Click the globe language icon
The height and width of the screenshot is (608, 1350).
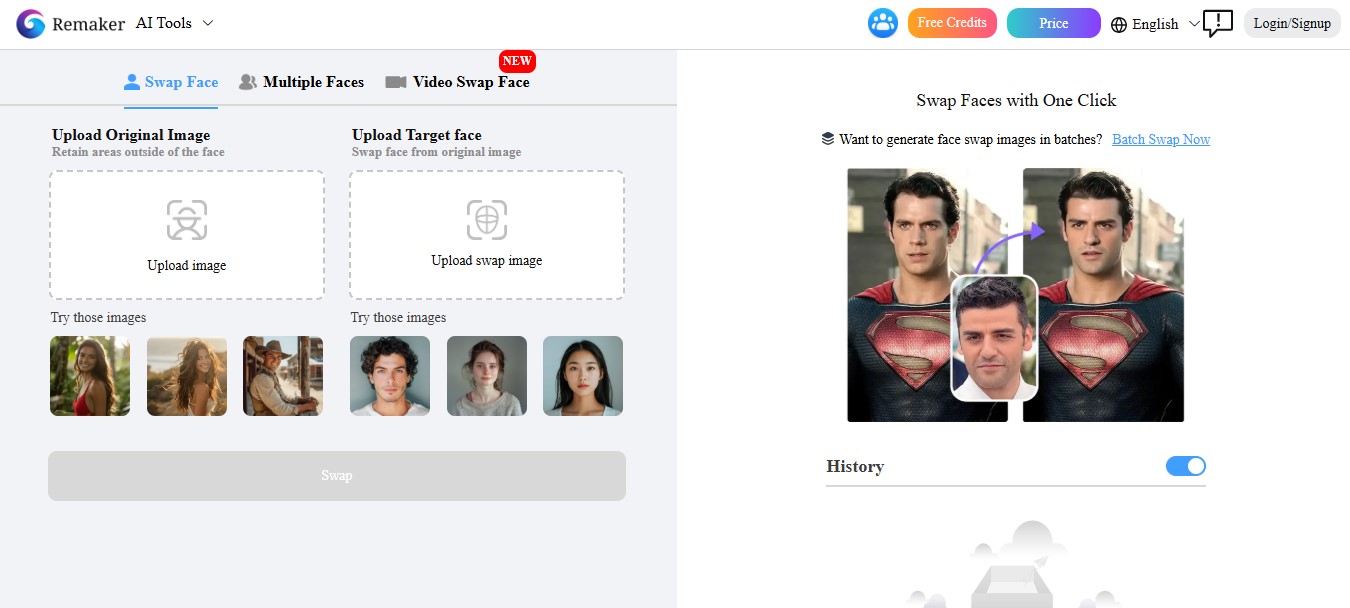pos(1119,24)
